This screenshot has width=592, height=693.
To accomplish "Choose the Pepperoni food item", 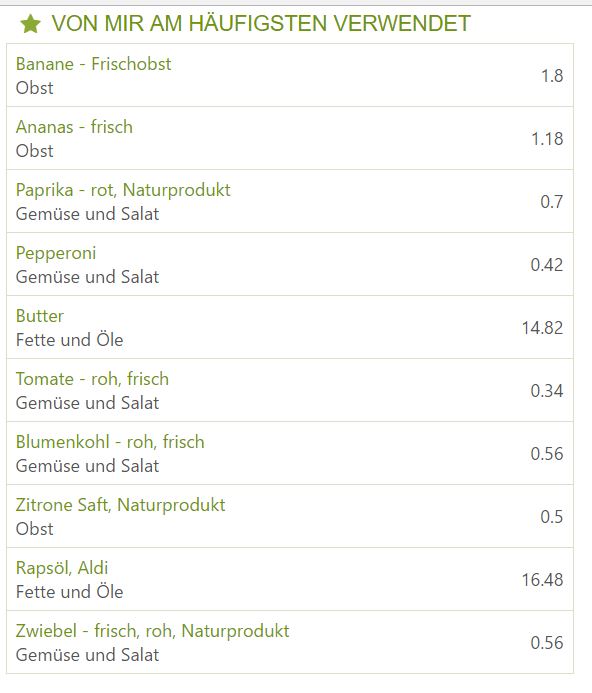I will [x=56, y=254].
